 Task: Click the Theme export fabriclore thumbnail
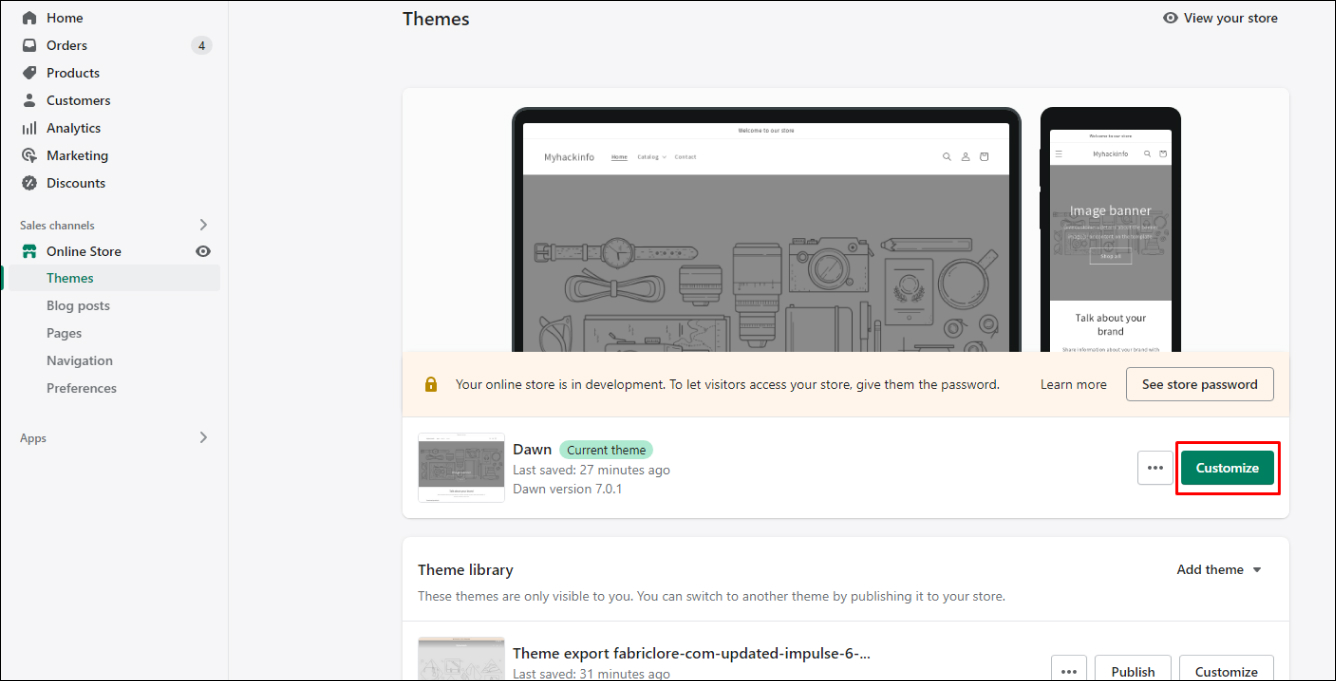461,658
